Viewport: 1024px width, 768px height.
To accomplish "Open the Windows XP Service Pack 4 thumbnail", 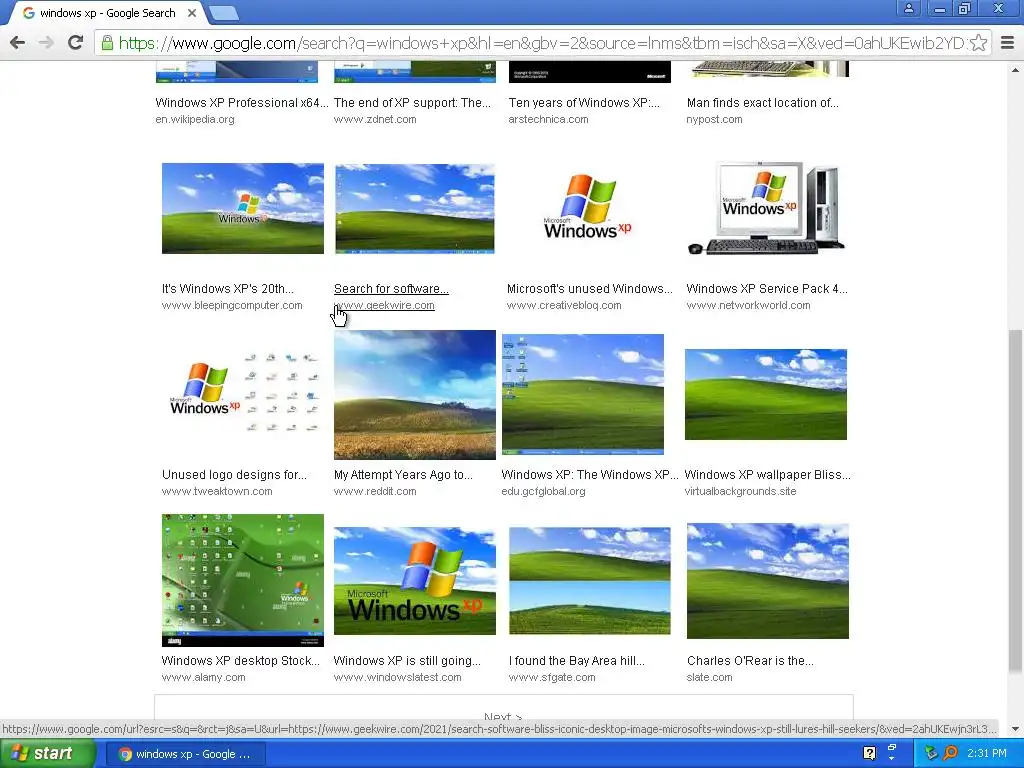I will (767, 208).
